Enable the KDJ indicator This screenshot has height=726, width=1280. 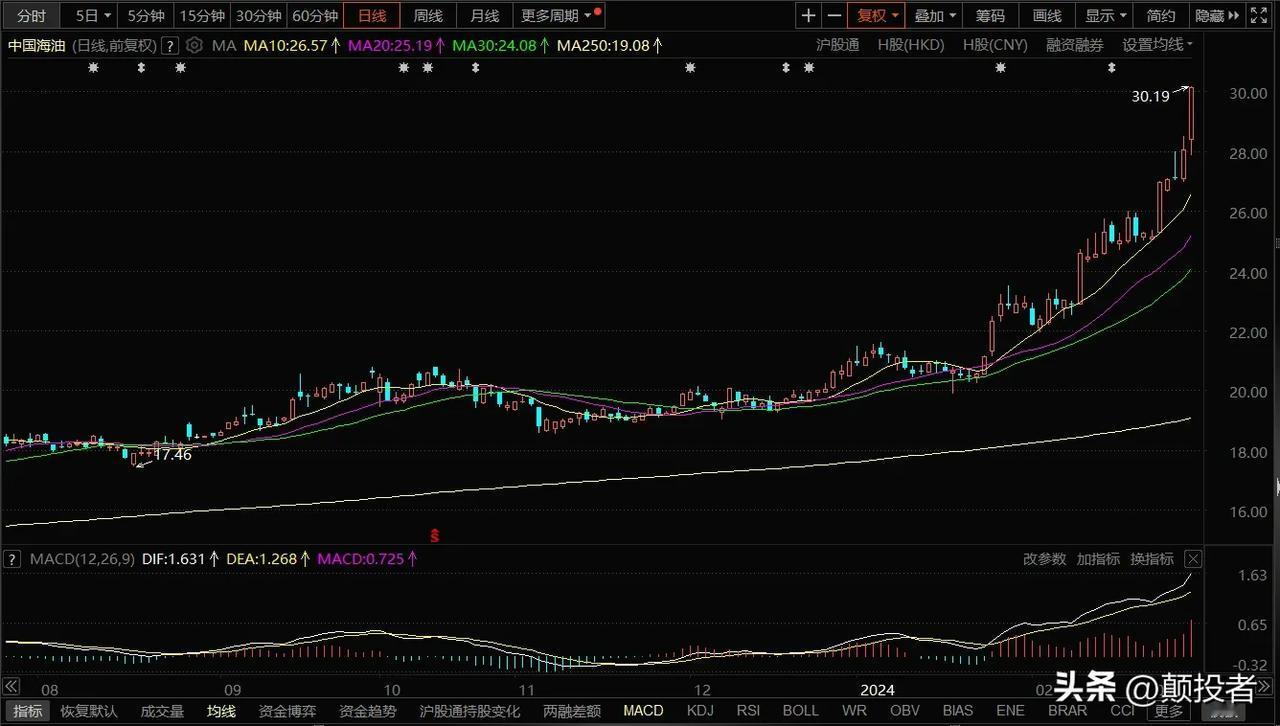click(700, 712)
